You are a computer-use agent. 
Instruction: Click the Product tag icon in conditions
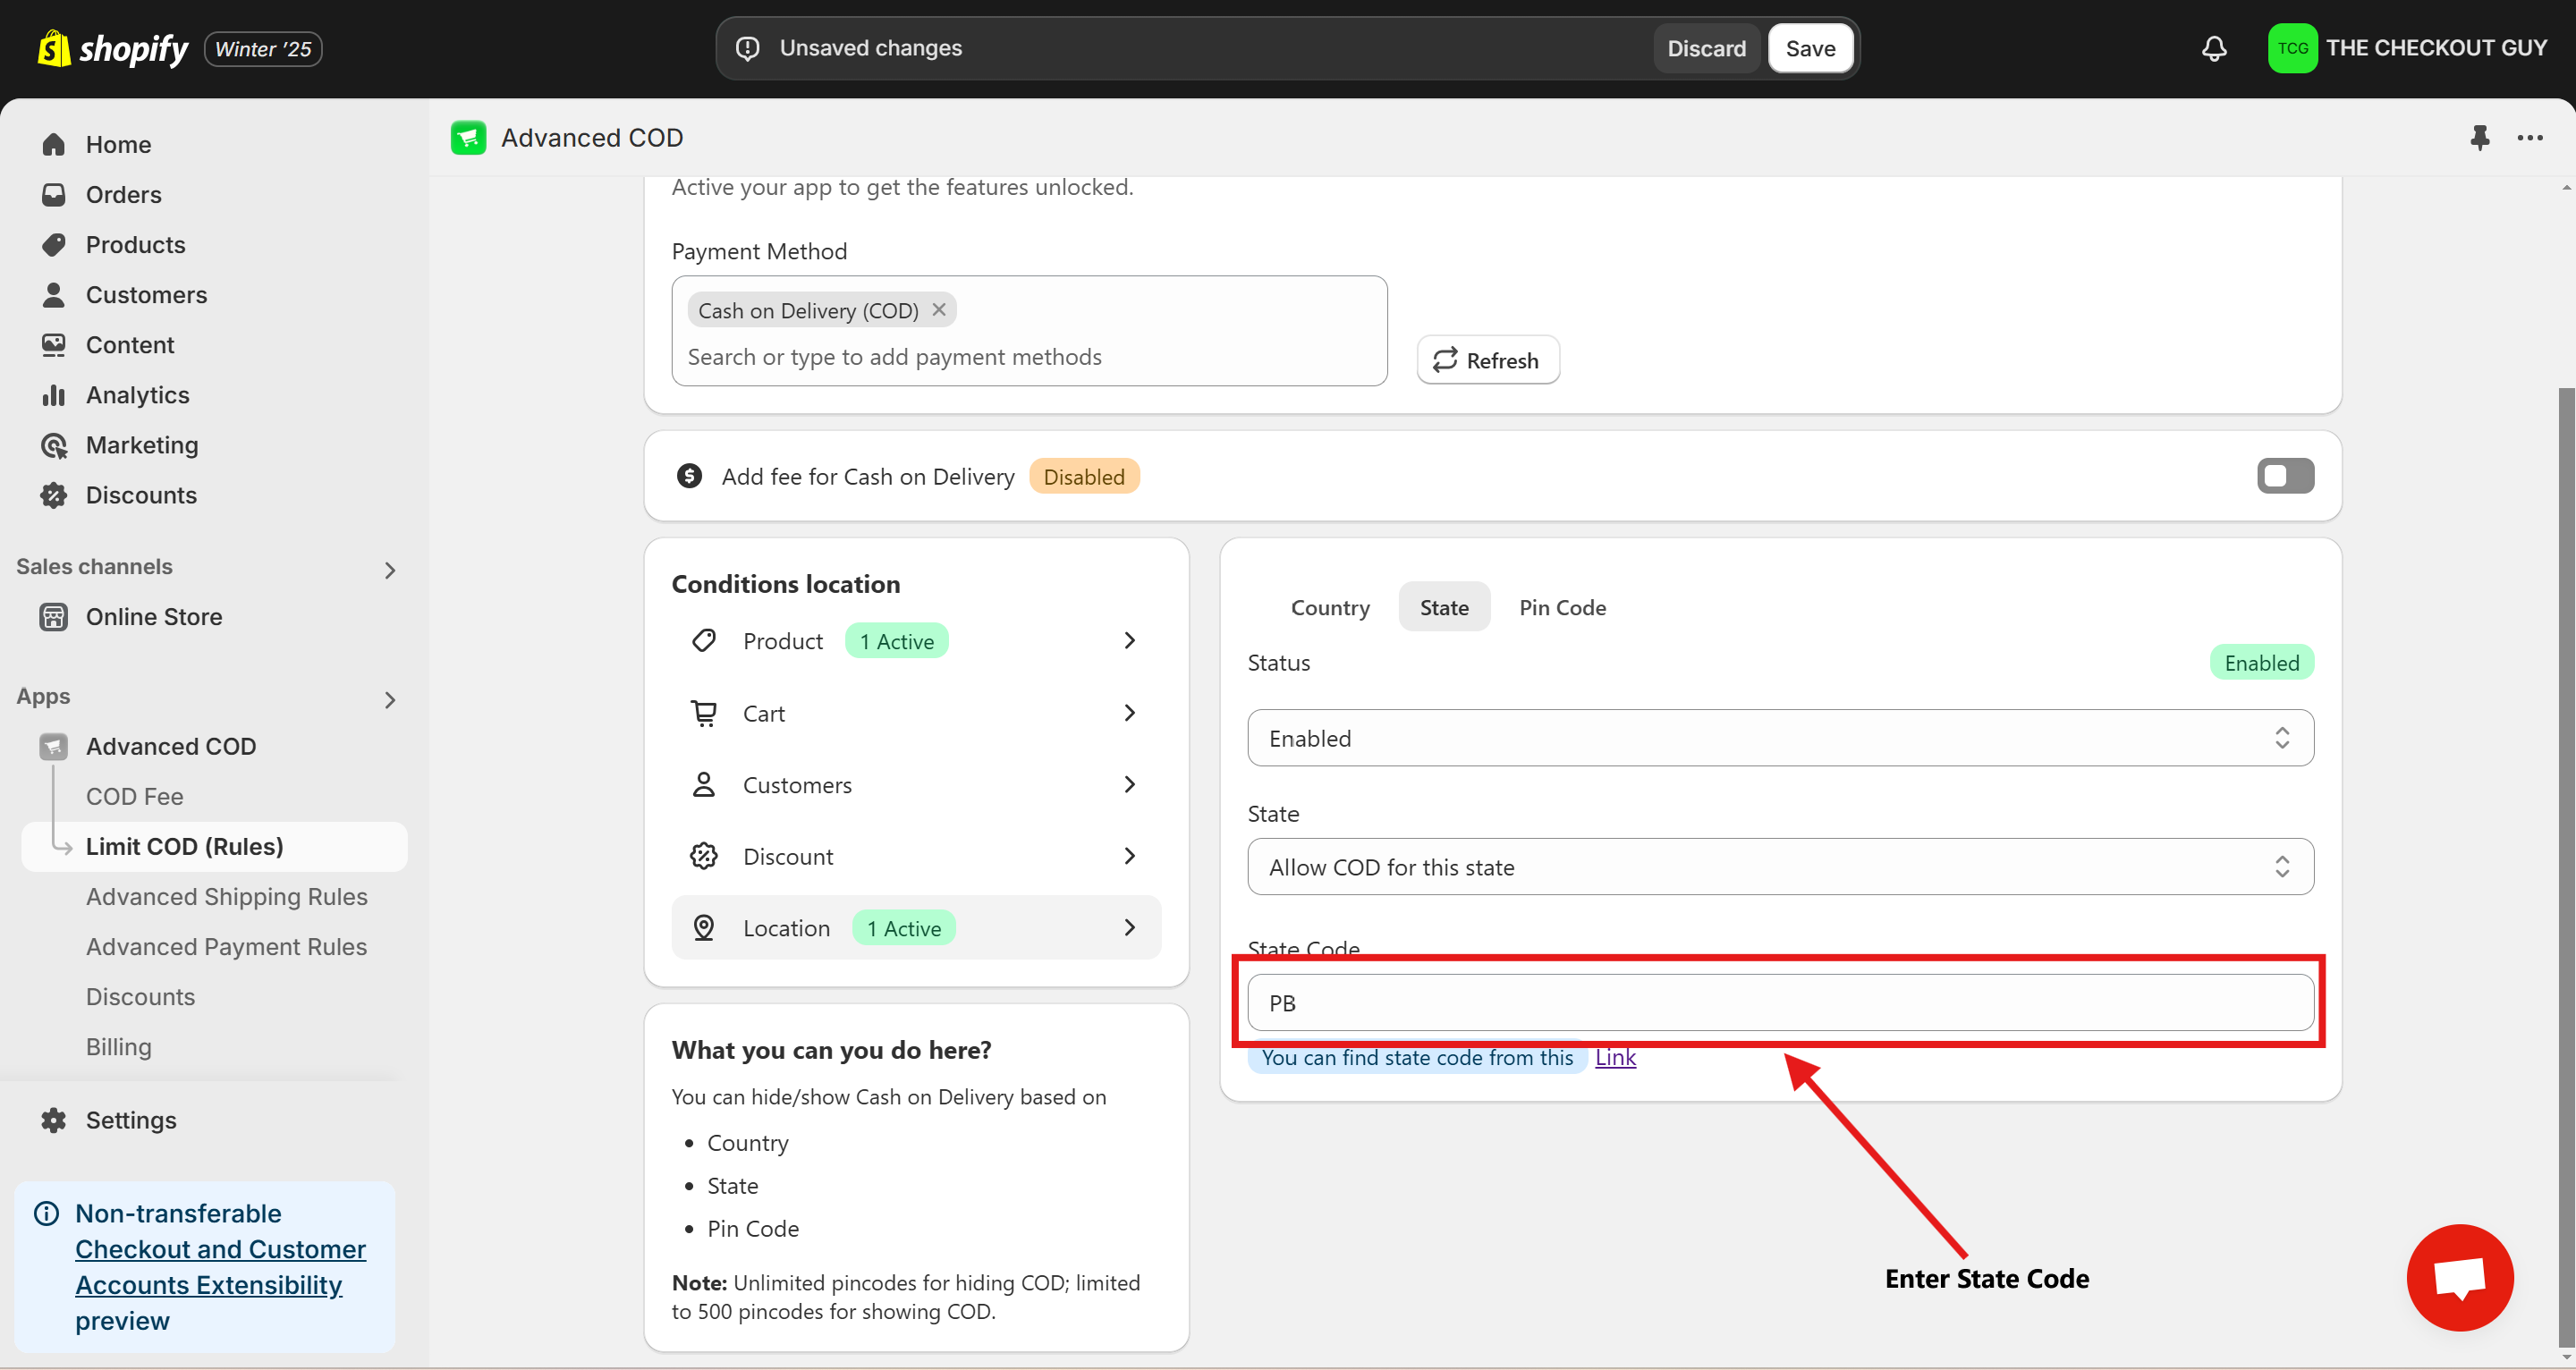pos(704,640)
